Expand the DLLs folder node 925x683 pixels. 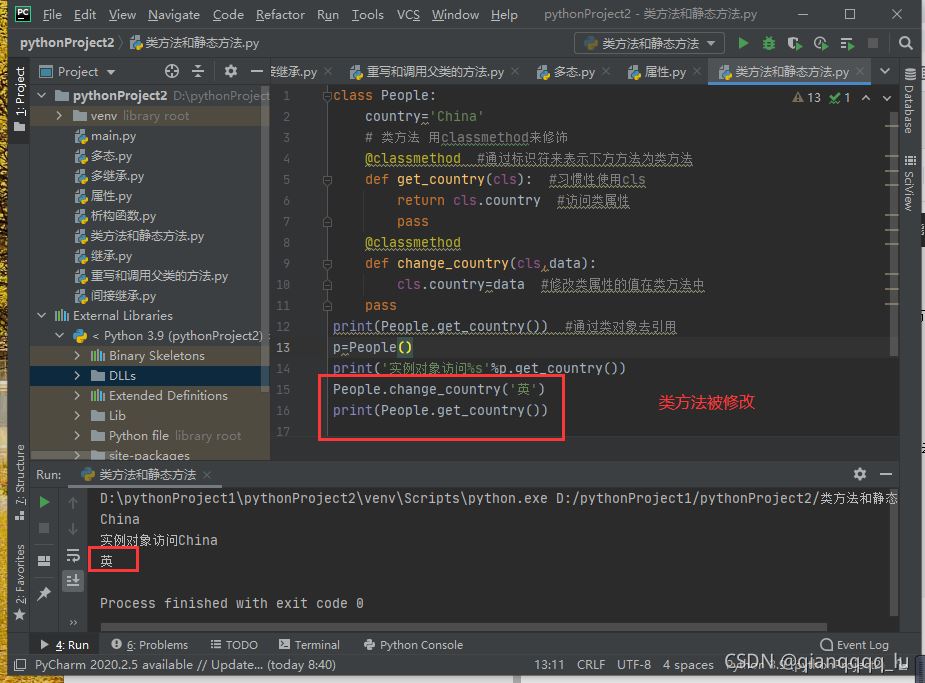point(78,376)
